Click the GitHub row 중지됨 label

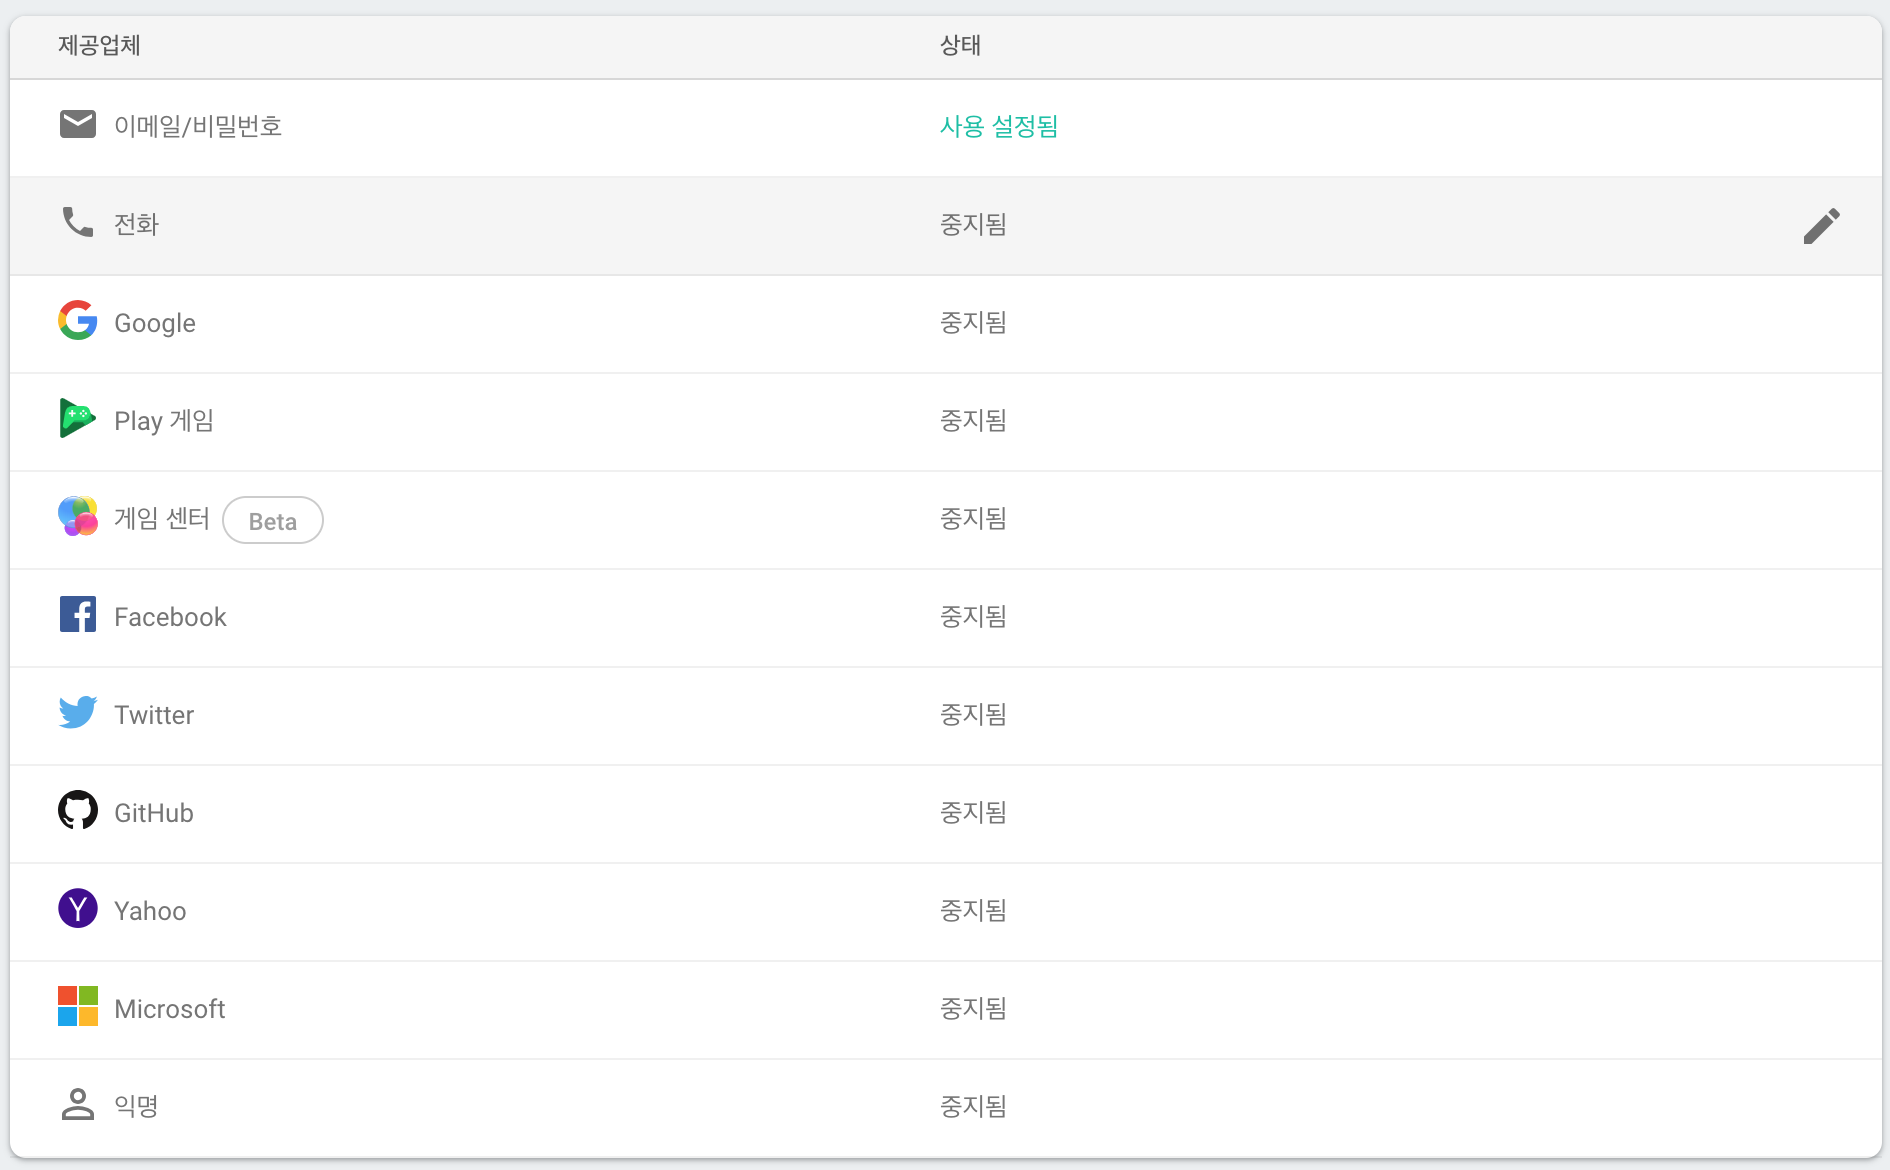pyautogui.click(x=973, y=812)
